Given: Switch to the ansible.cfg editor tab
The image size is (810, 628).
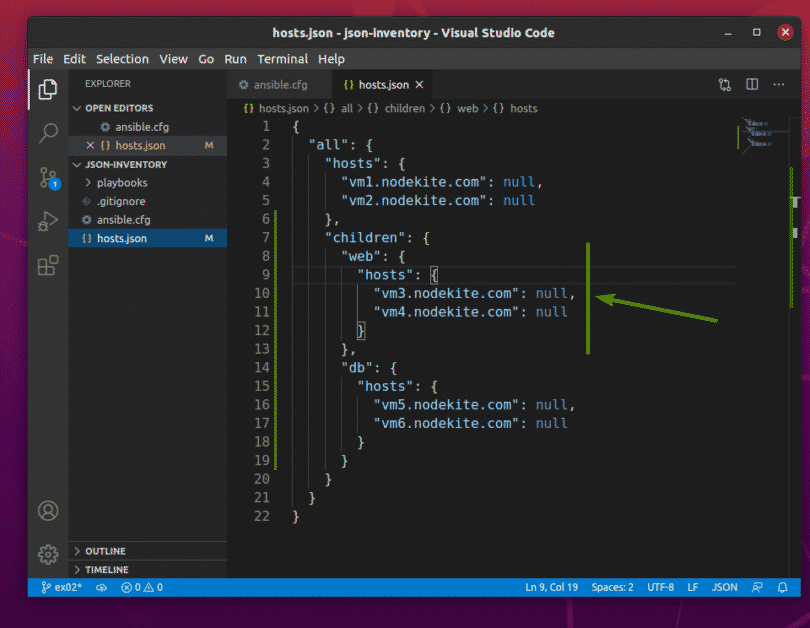Looking at the screenshot, I should pos(278,85).
